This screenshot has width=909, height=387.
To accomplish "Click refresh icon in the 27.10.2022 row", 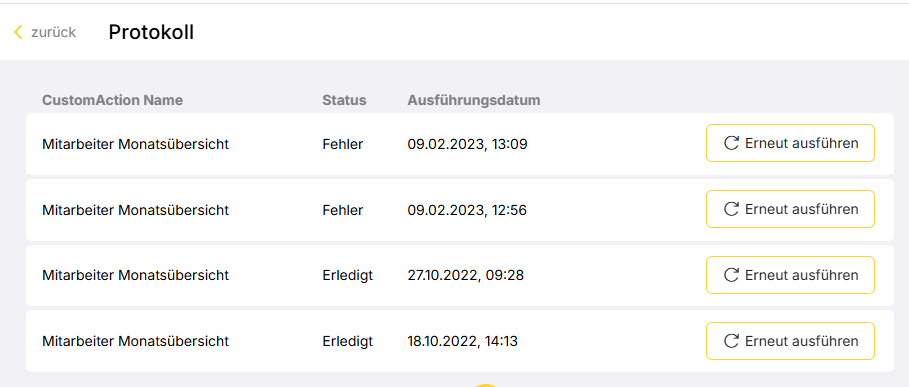I will click(732, 275).
